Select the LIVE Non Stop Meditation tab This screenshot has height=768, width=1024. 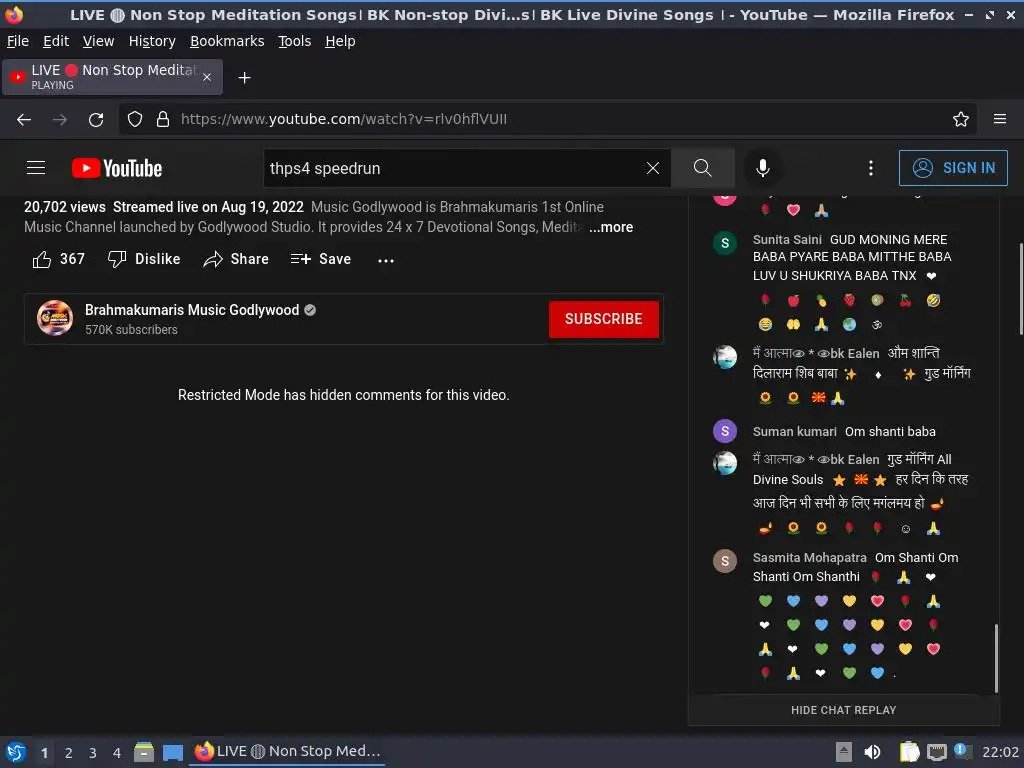(x=112, y=77)
